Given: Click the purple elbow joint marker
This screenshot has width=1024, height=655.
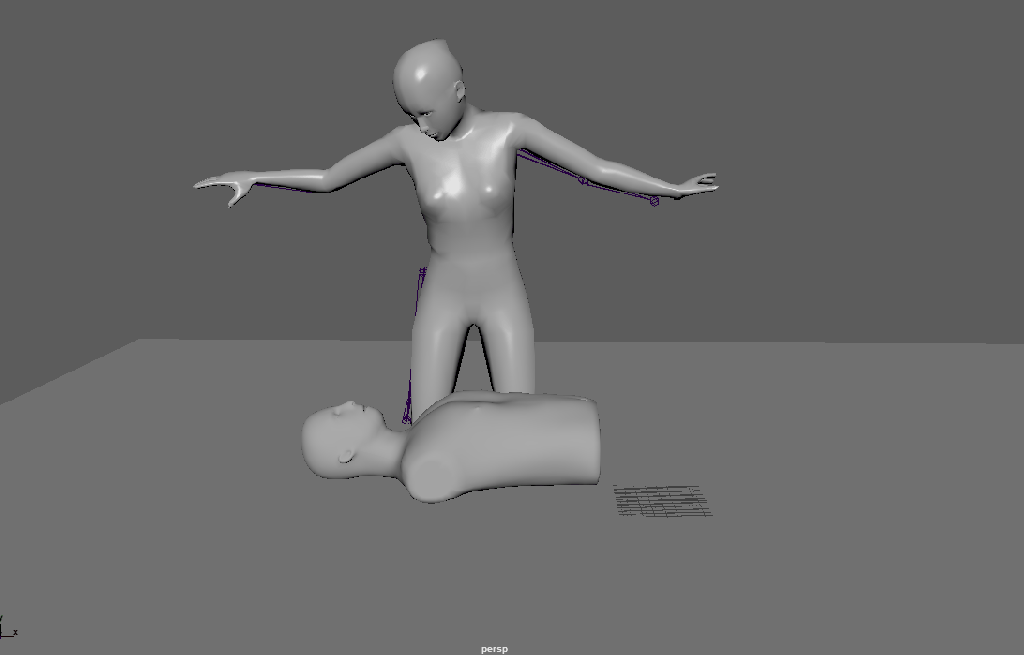Looking at the screenshot, I should [x=583, y=181].
